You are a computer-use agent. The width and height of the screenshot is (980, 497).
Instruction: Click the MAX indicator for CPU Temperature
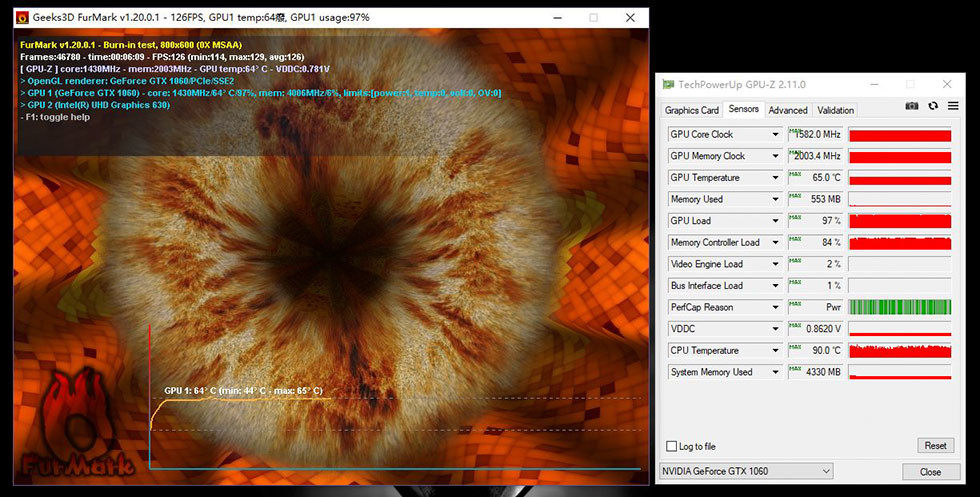point(795,346)
